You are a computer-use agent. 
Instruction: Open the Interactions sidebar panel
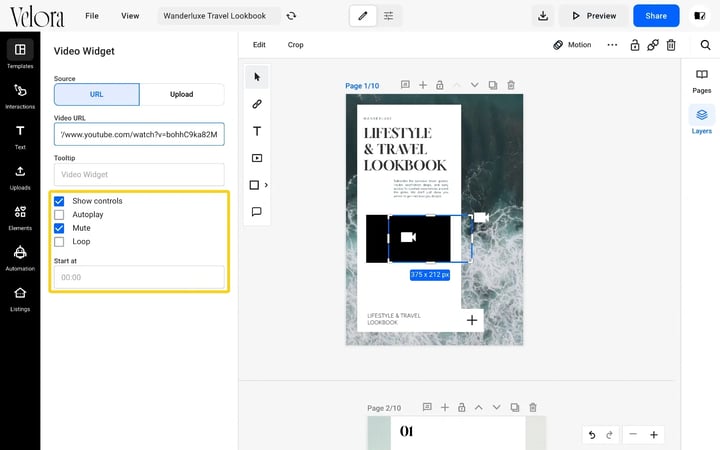tap(20, 95)
